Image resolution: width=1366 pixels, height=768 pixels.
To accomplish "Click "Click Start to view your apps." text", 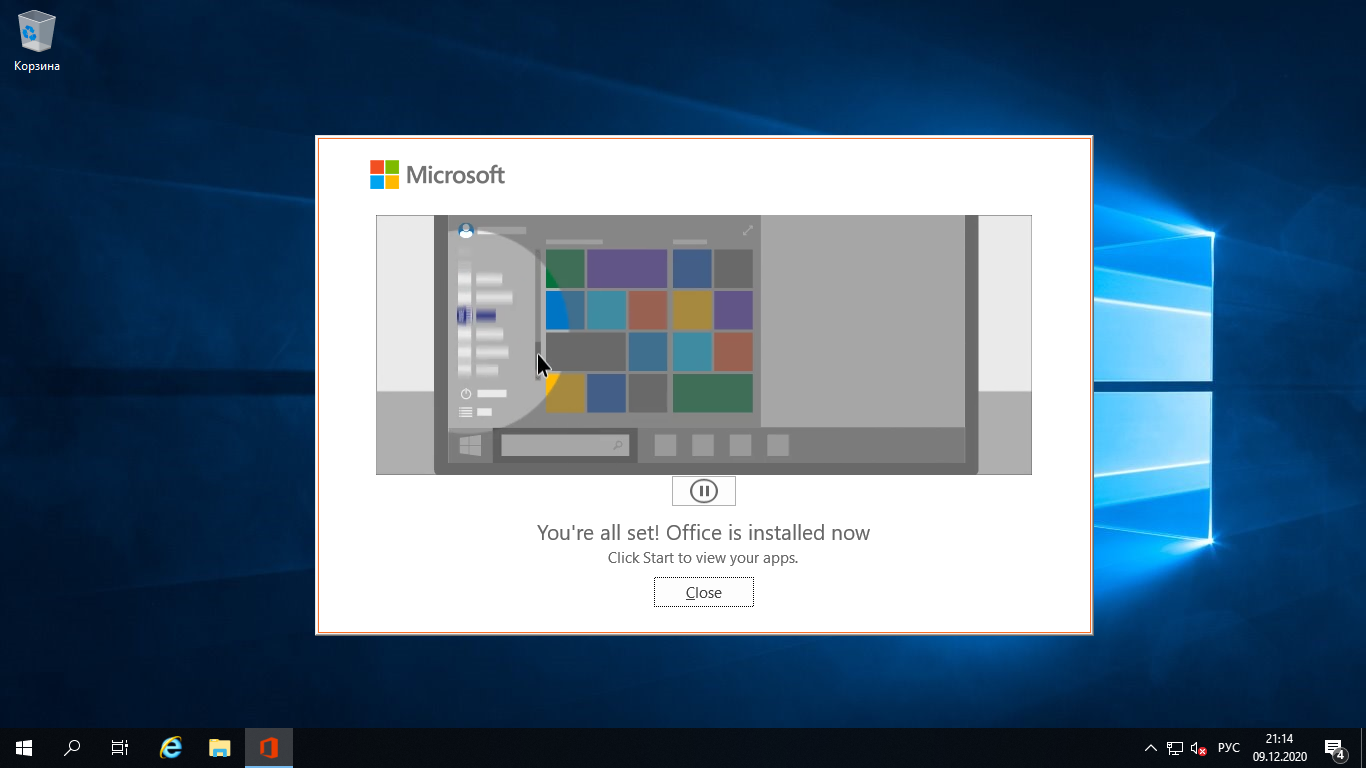I will (703, 558).
